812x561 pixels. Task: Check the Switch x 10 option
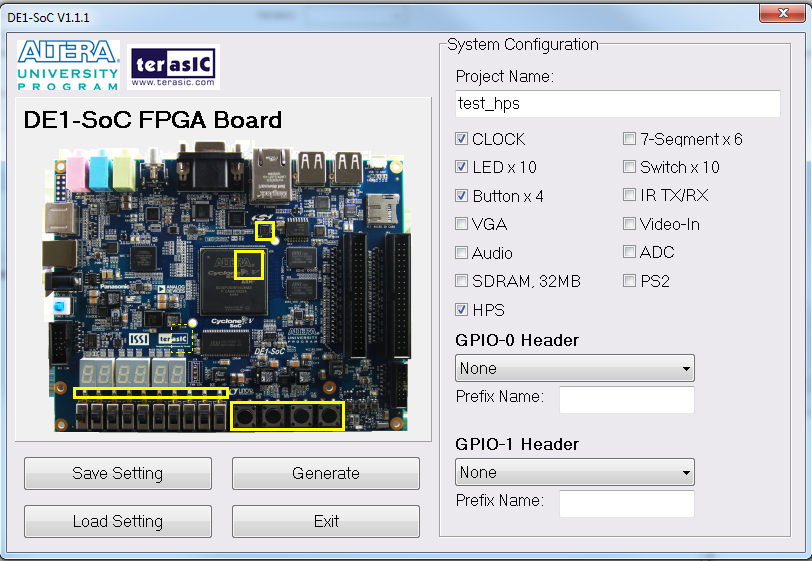(629, 167)
